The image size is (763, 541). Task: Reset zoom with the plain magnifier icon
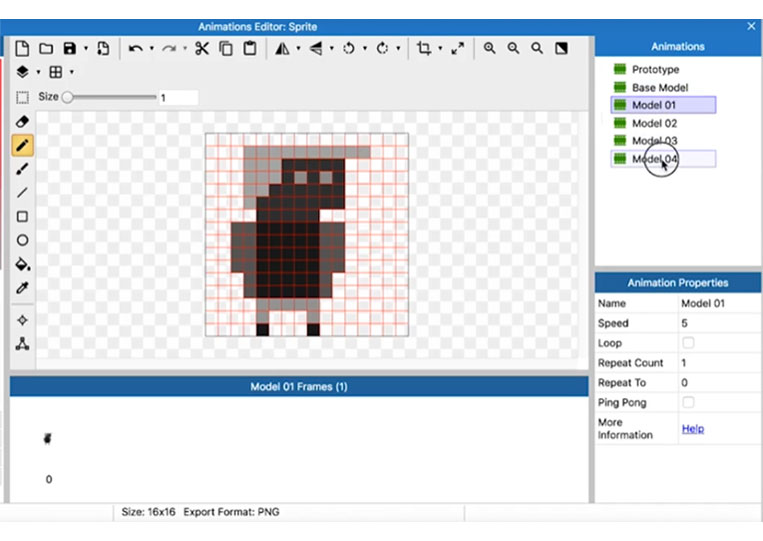click(537, 48)
